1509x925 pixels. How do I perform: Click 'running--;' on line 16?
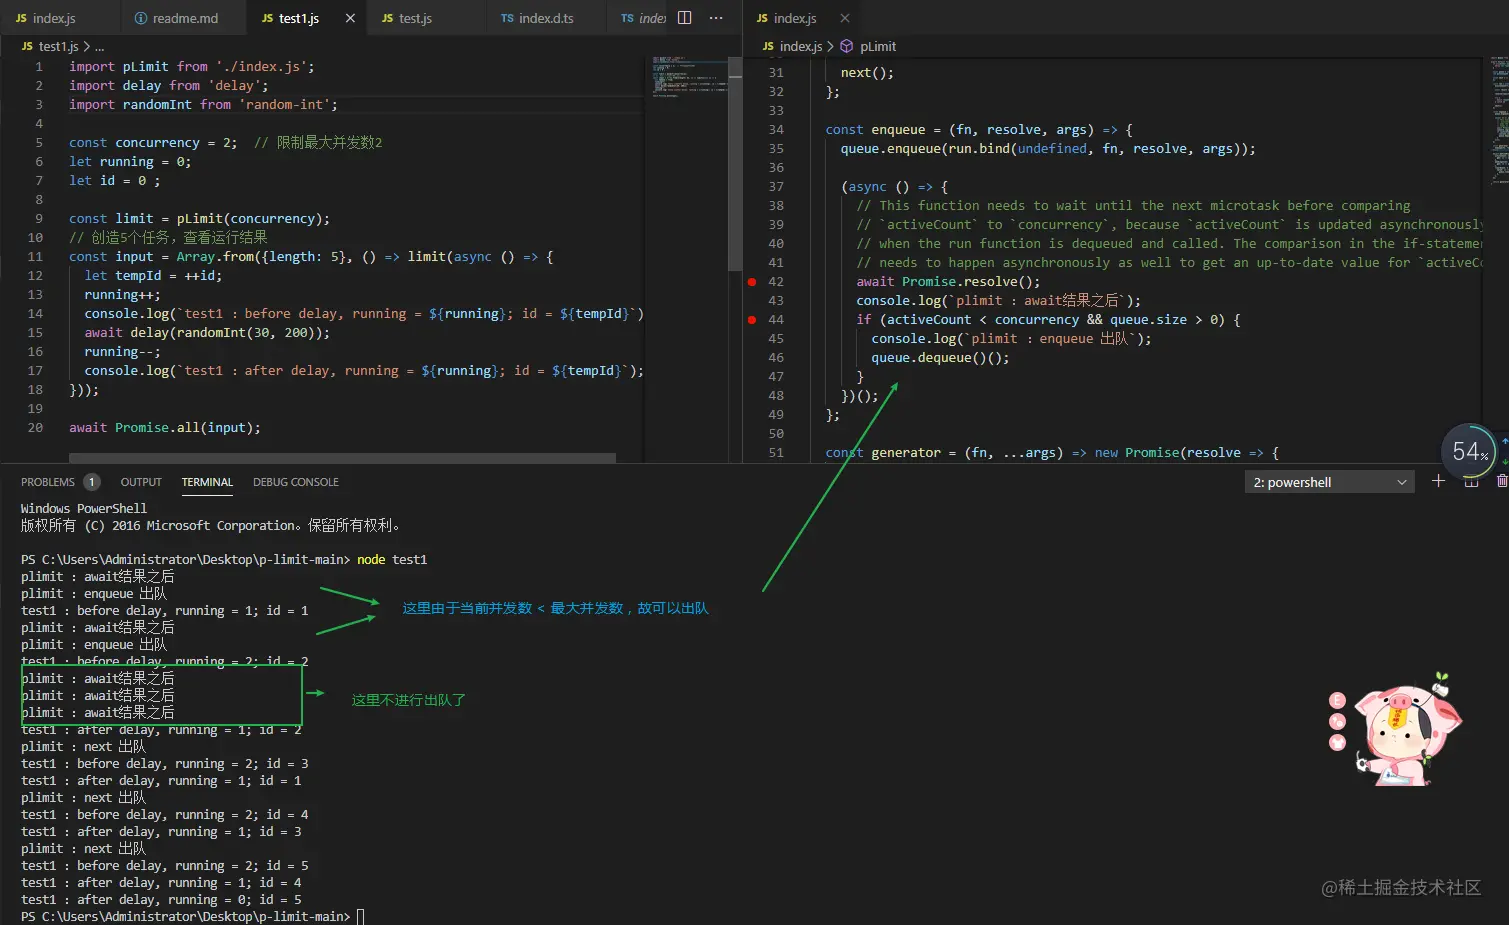click(x=122, y=352)
